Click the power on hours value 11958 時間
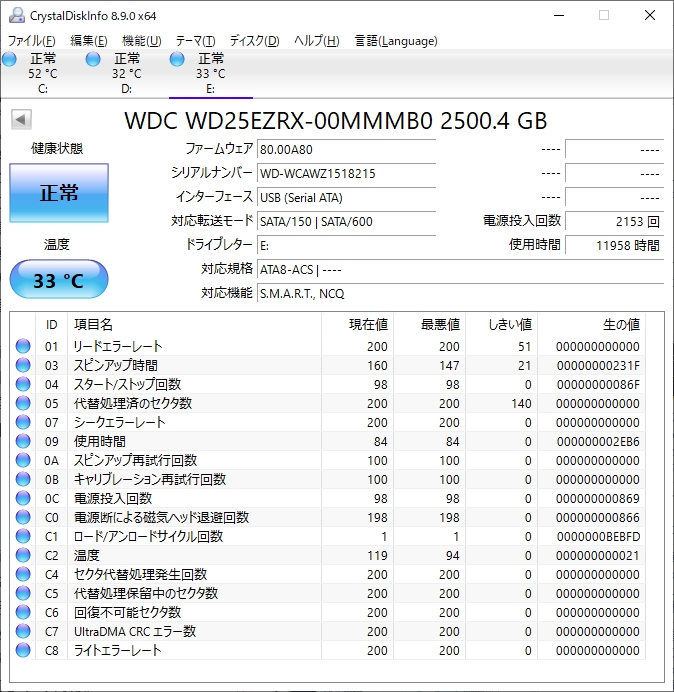Screen dimensions: 674x692 614,245
